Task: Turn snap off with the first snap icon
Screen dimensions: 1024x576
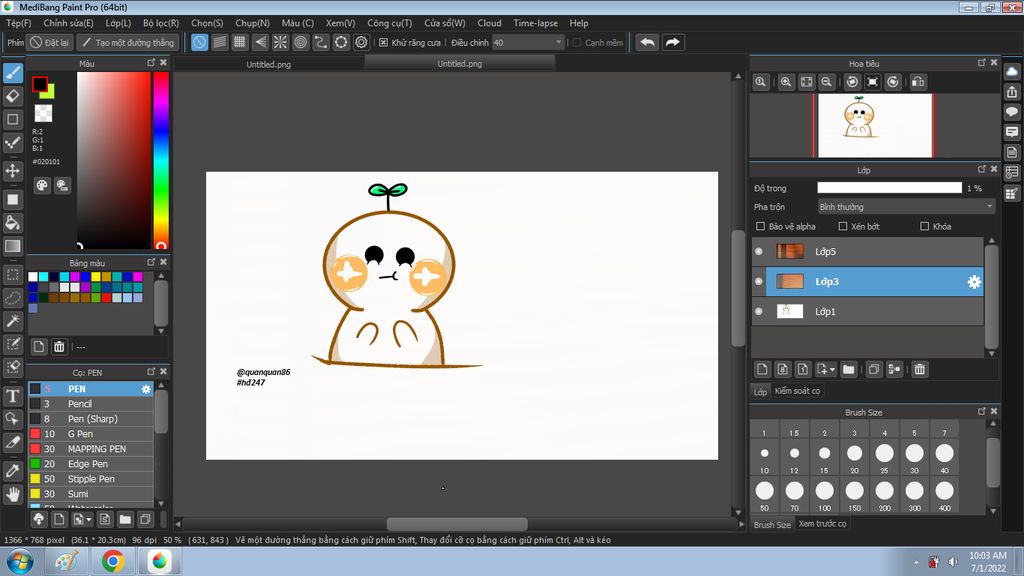Action: point(199,42)
